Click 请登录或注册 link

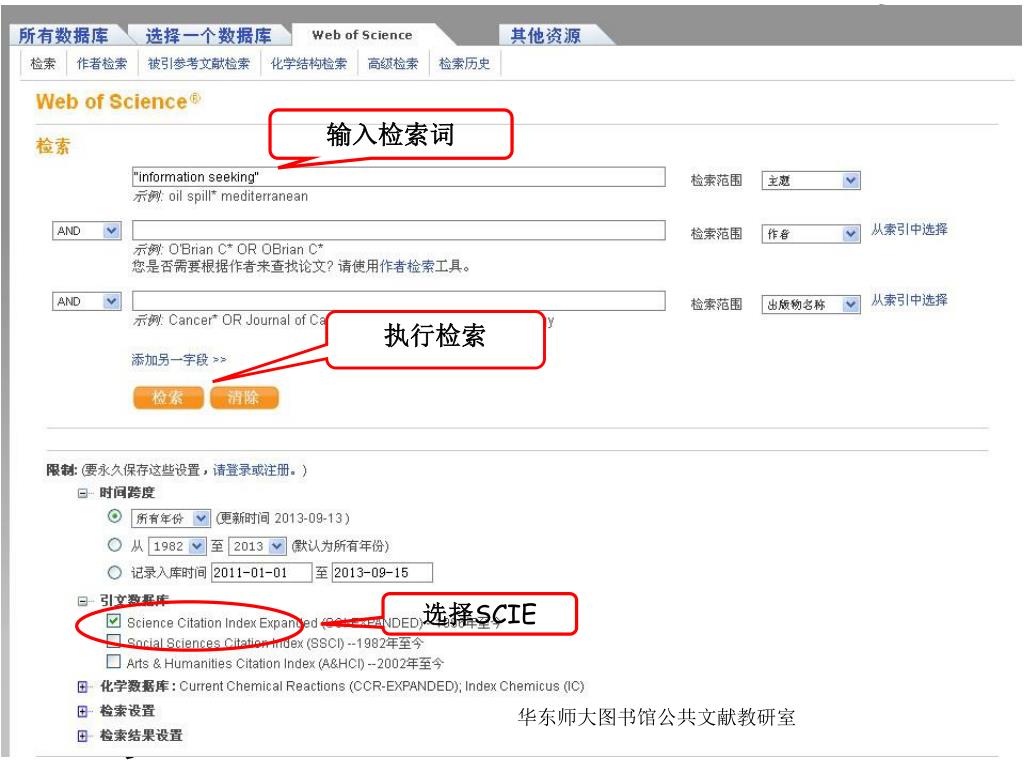pyautogui.click(x=251, y=470)
